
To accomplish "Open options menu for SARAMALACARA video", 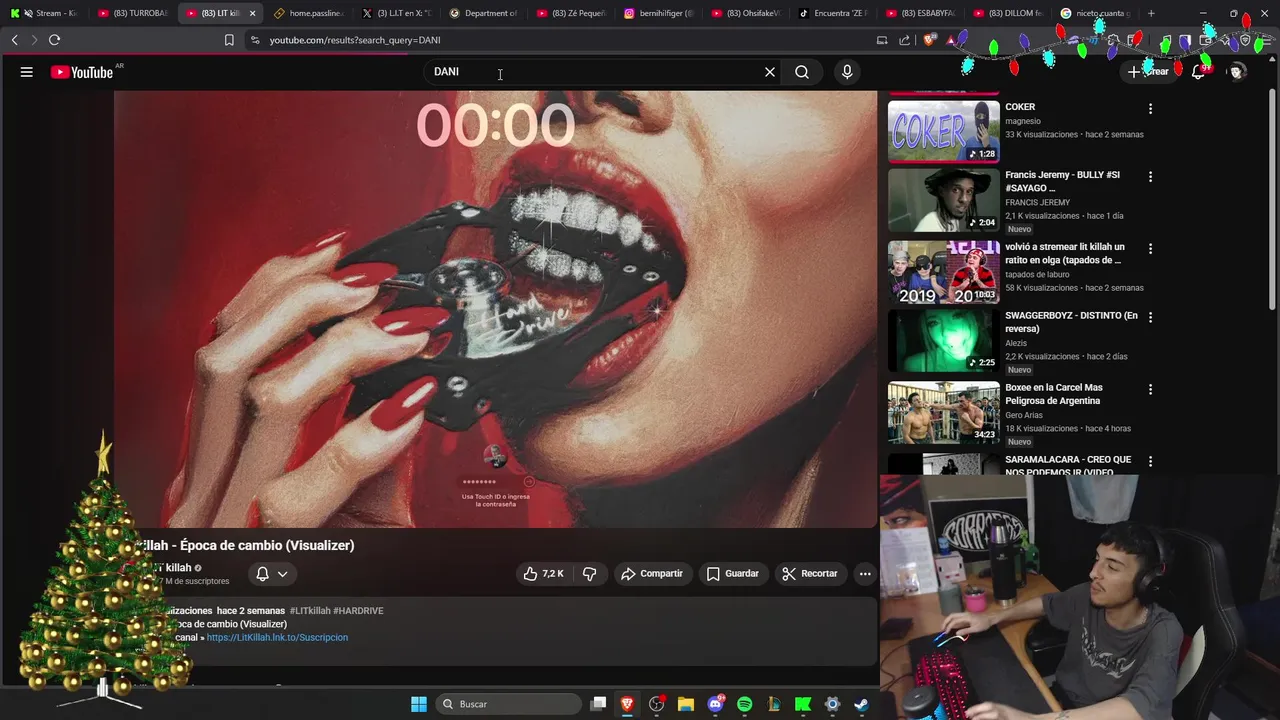I will coord(1150,461).
